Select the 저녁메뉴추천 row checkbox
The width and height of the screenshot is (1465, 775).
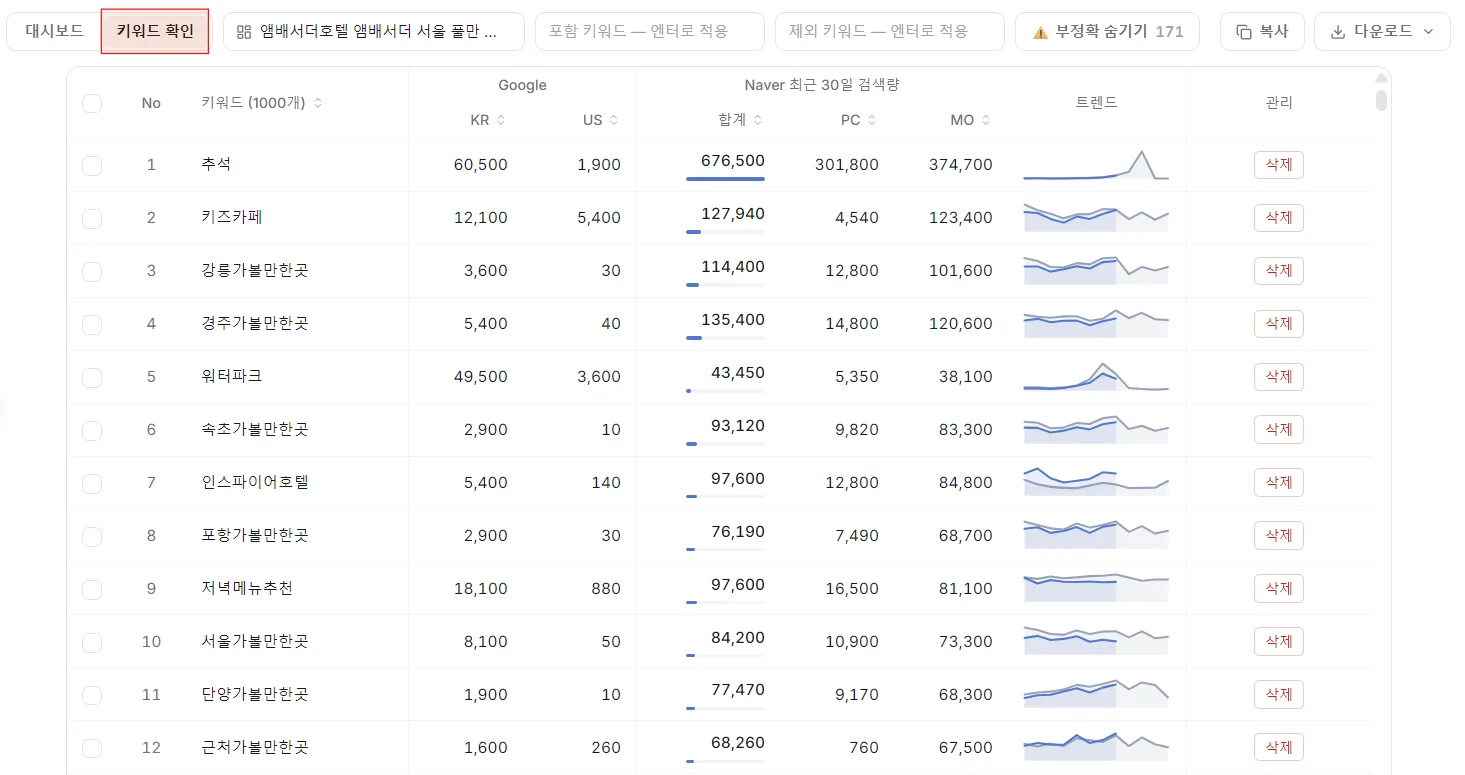(x=92, y=589)
